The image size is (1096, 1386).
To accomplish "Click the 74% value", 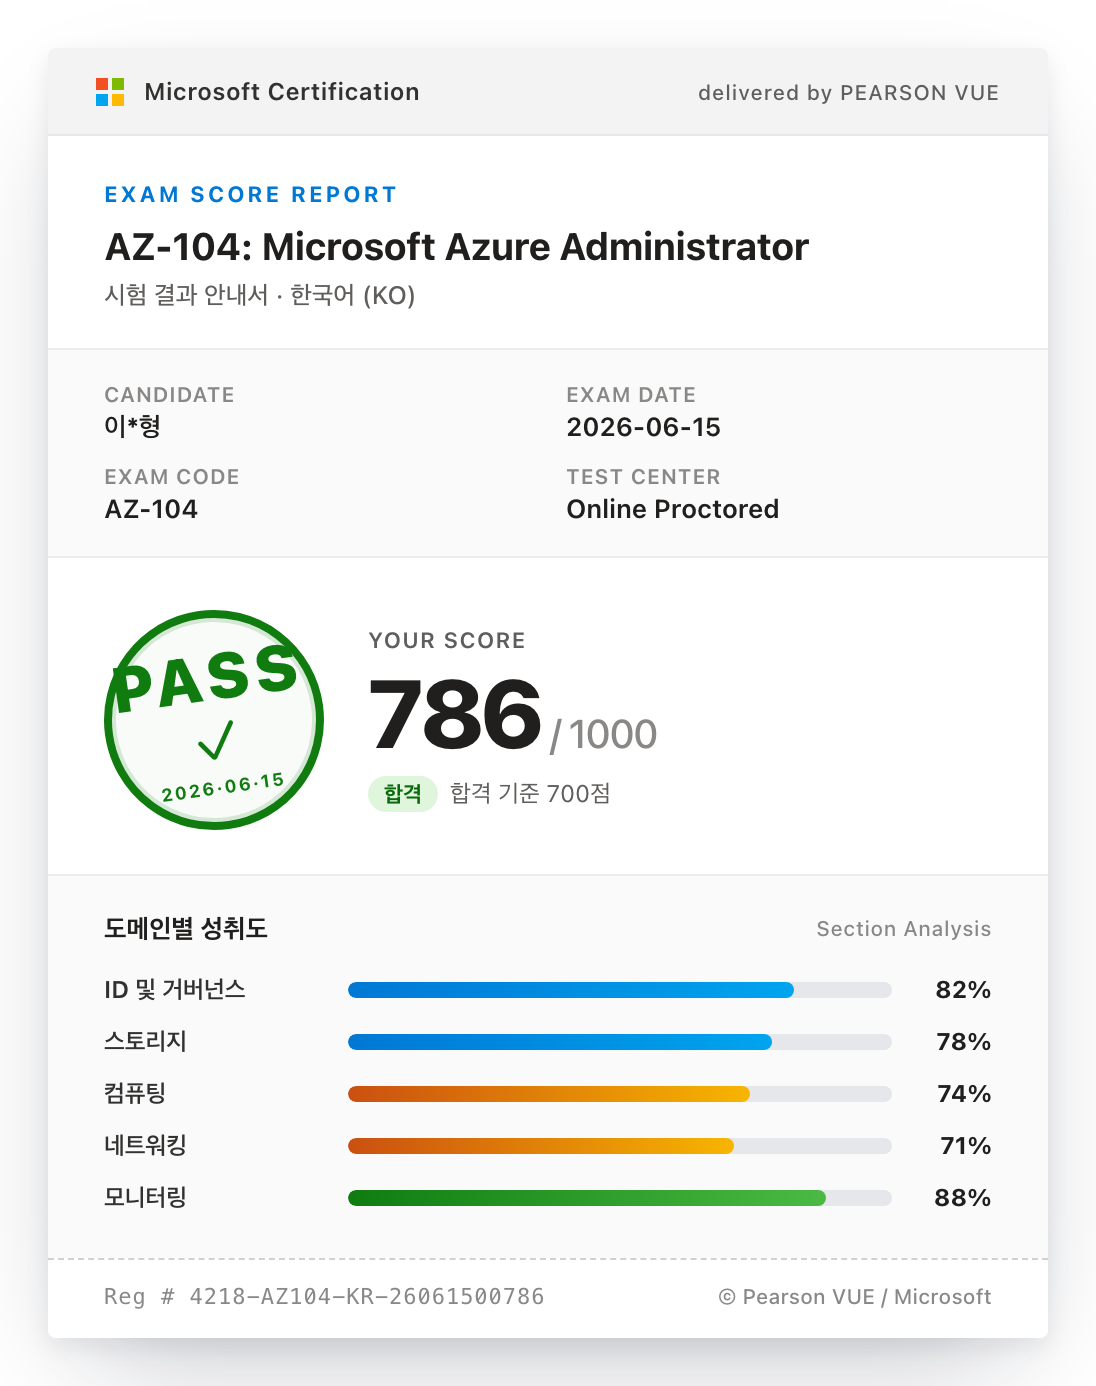I will click(964, 1094).
